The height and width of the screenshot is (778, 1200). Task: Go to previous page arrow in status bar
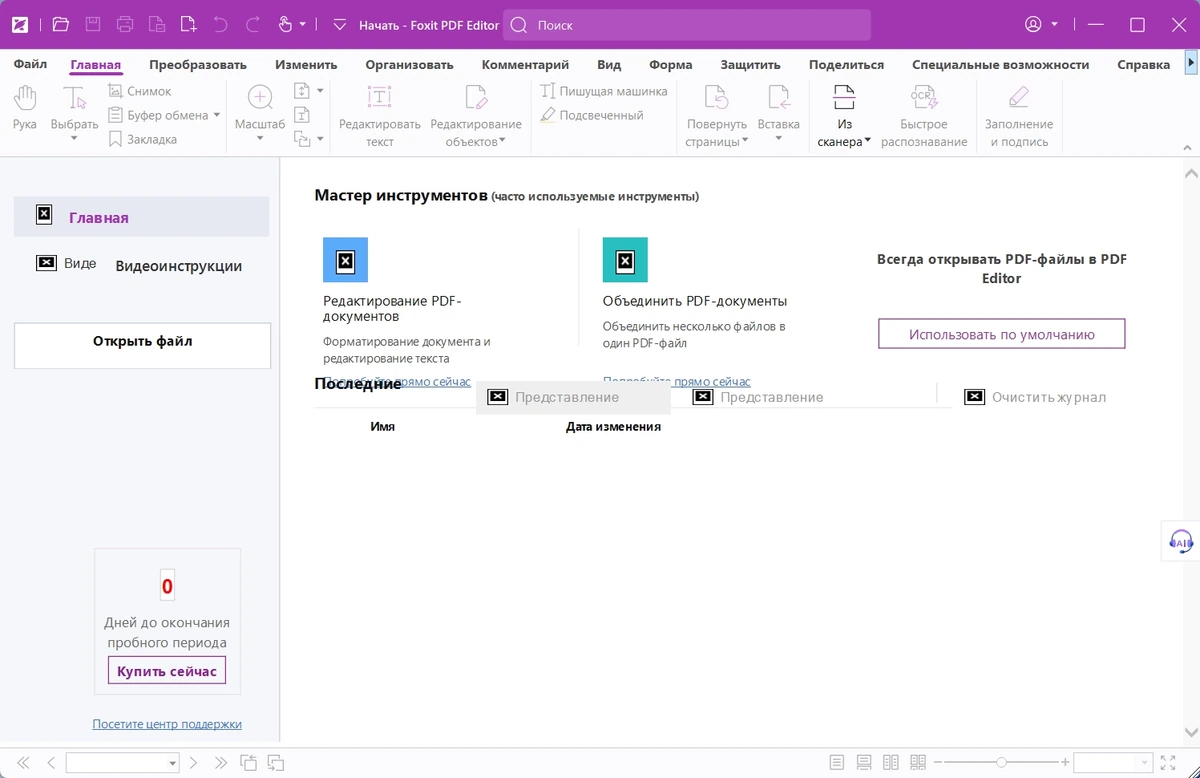(51, 763)
